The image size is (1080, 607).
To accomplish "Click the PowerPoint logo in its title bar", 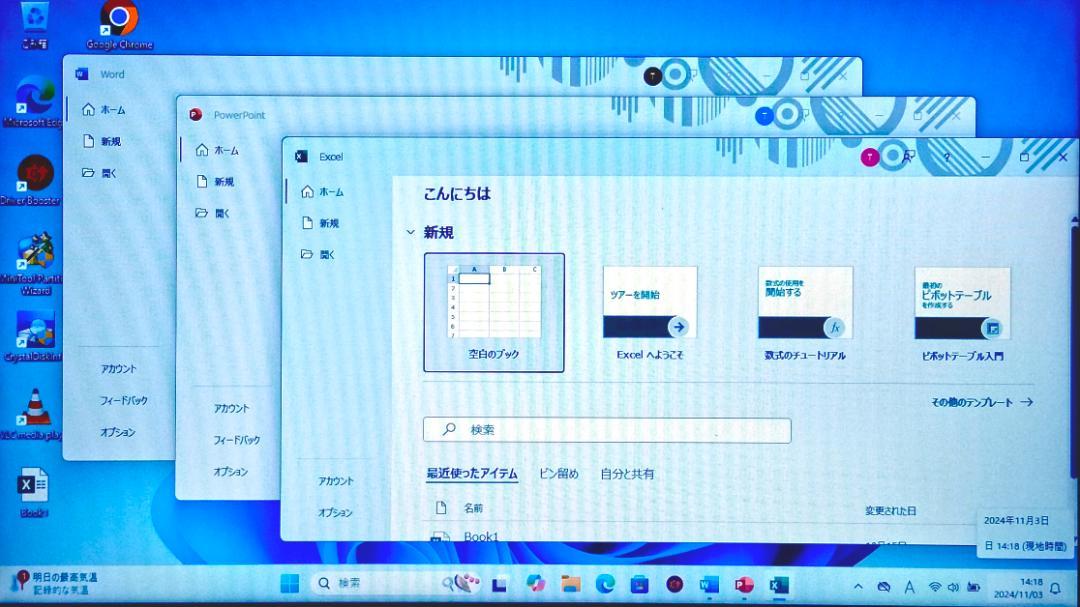I will point(196,114).
